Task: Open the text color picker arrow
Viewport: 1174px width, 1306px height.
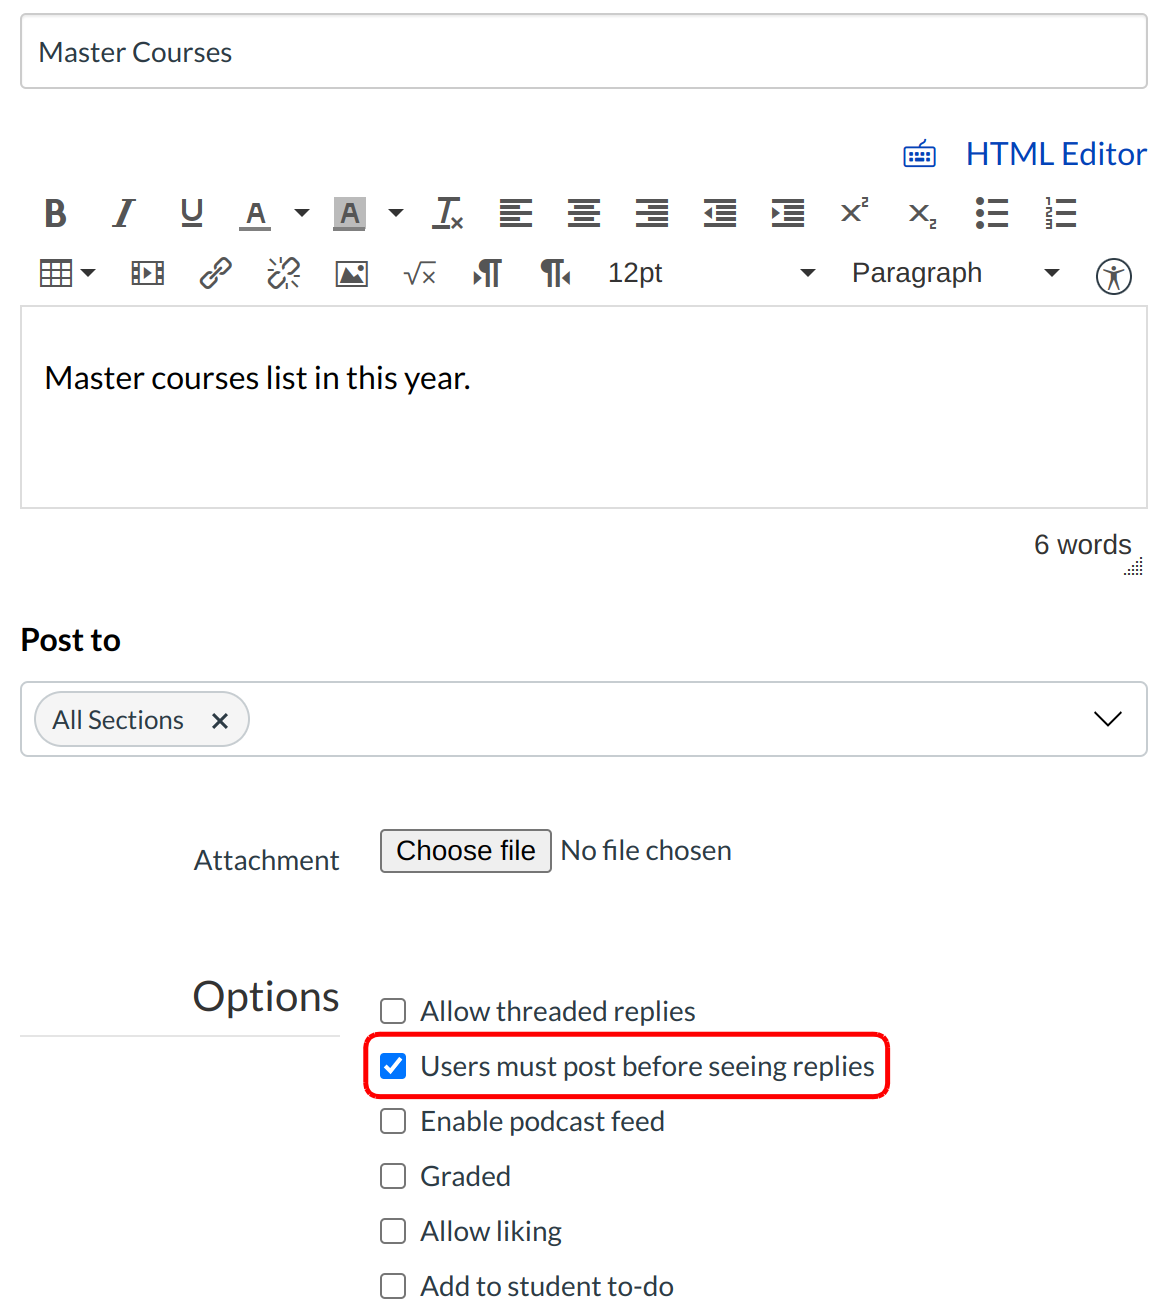Action: click(302, 213)
